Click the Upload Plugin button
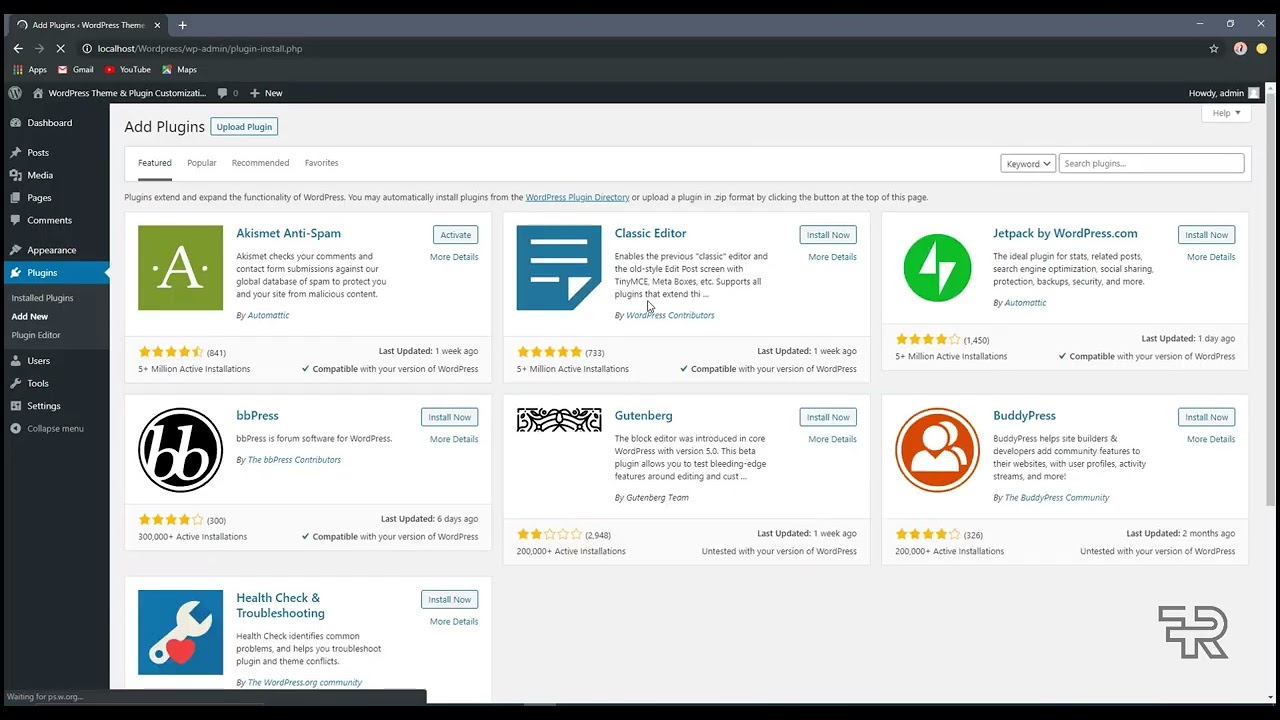Image resolution: width=1280 pixels, height=720 pixels. tap(244, 127)
